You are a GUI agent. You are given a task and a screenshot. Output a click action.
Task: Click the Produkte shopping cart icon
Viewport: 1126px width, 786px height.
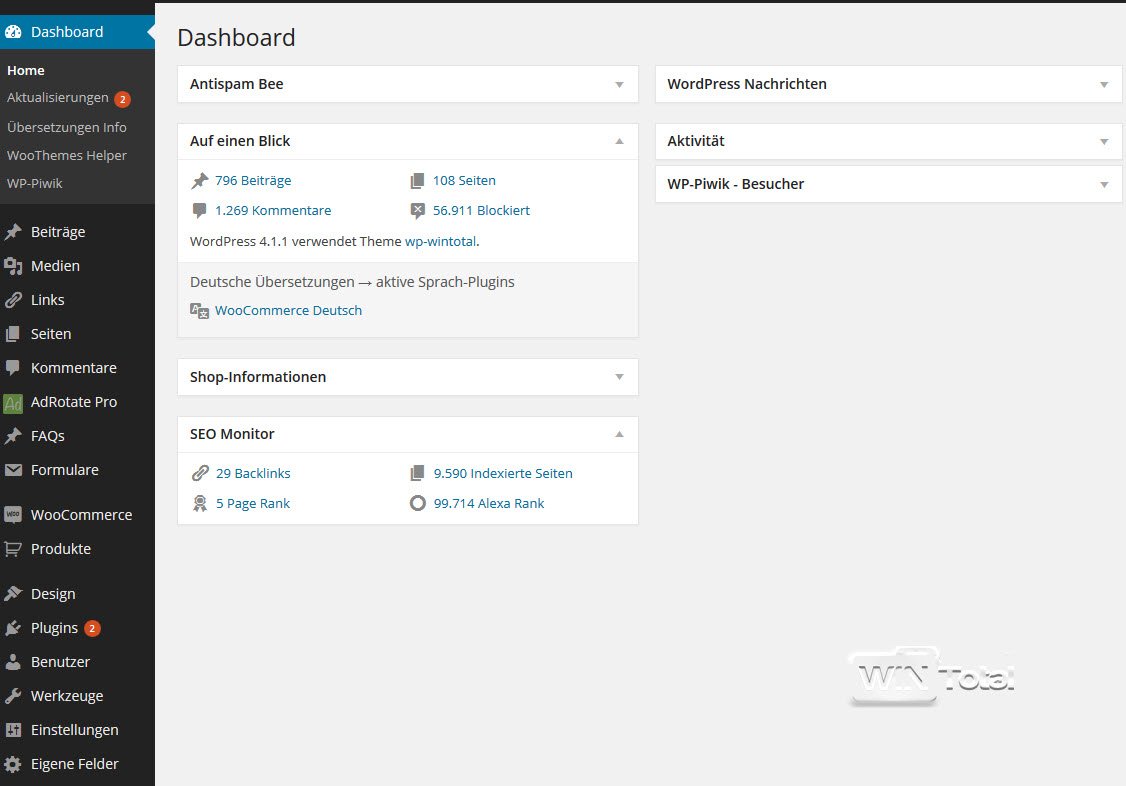coord(13,549)
